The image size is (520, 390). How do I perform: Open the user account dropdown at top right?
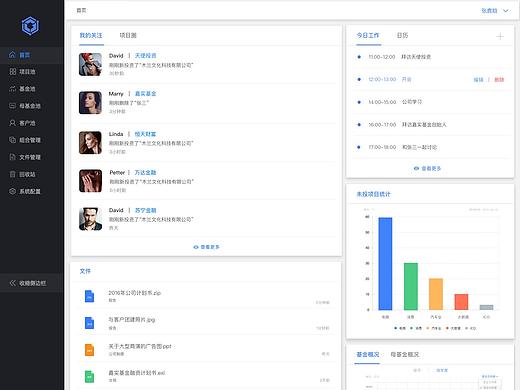495,11
